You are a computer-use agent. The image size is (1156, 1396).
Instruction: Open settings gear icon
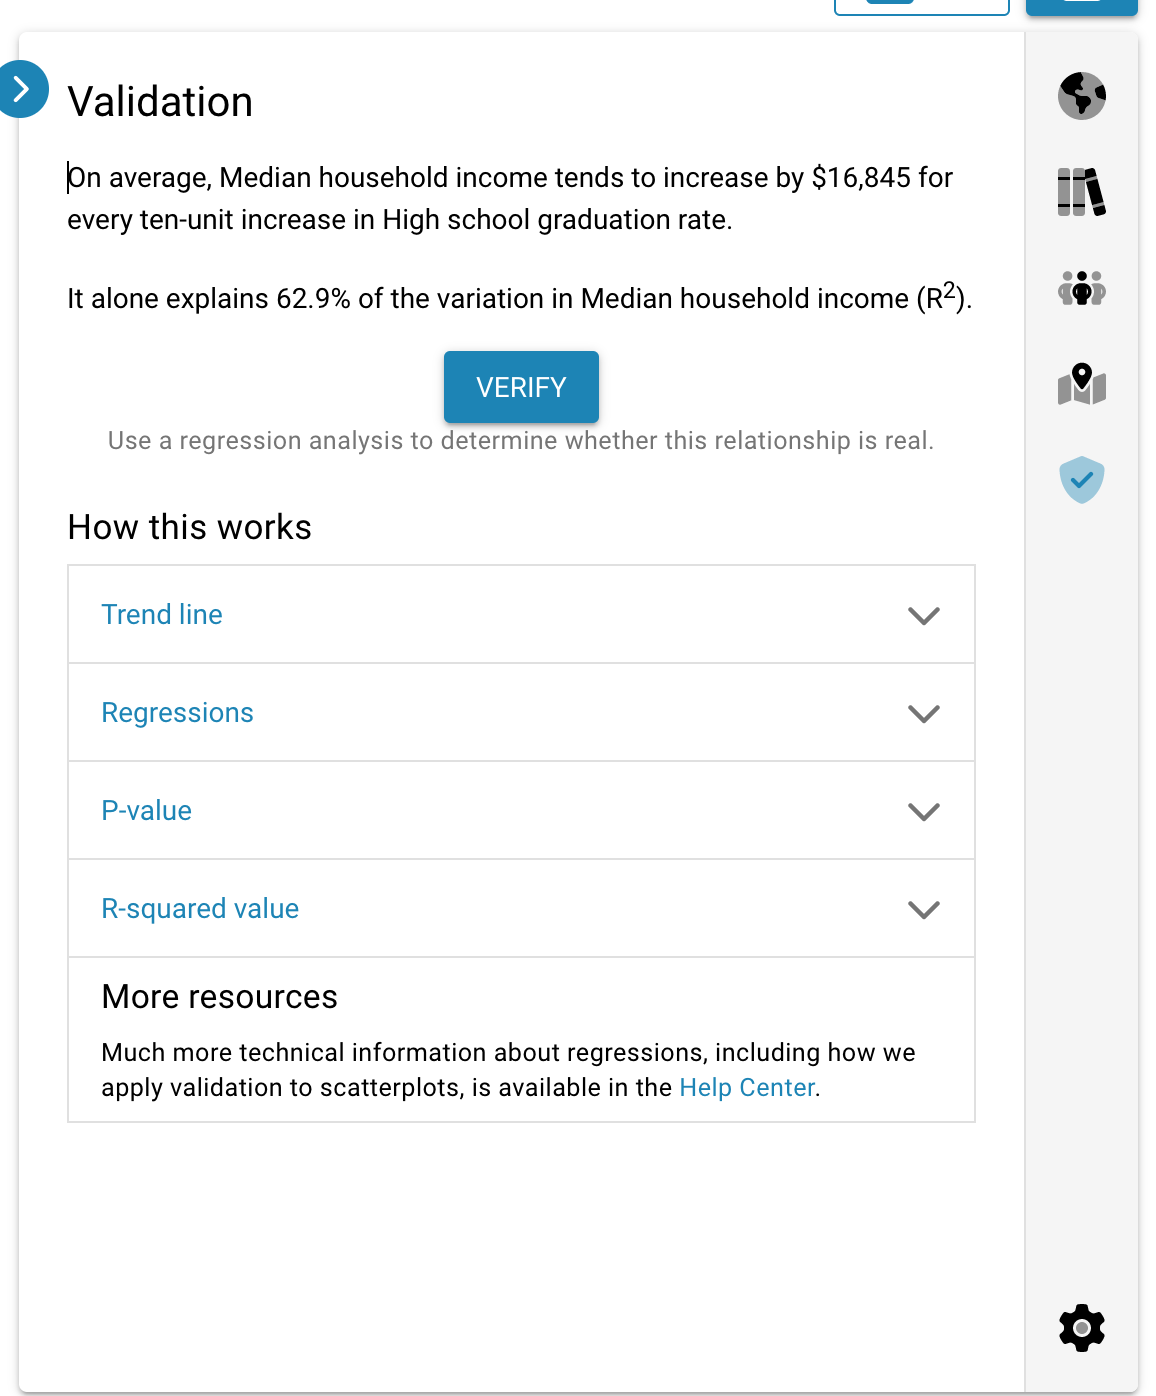tap(1081, 1328)
